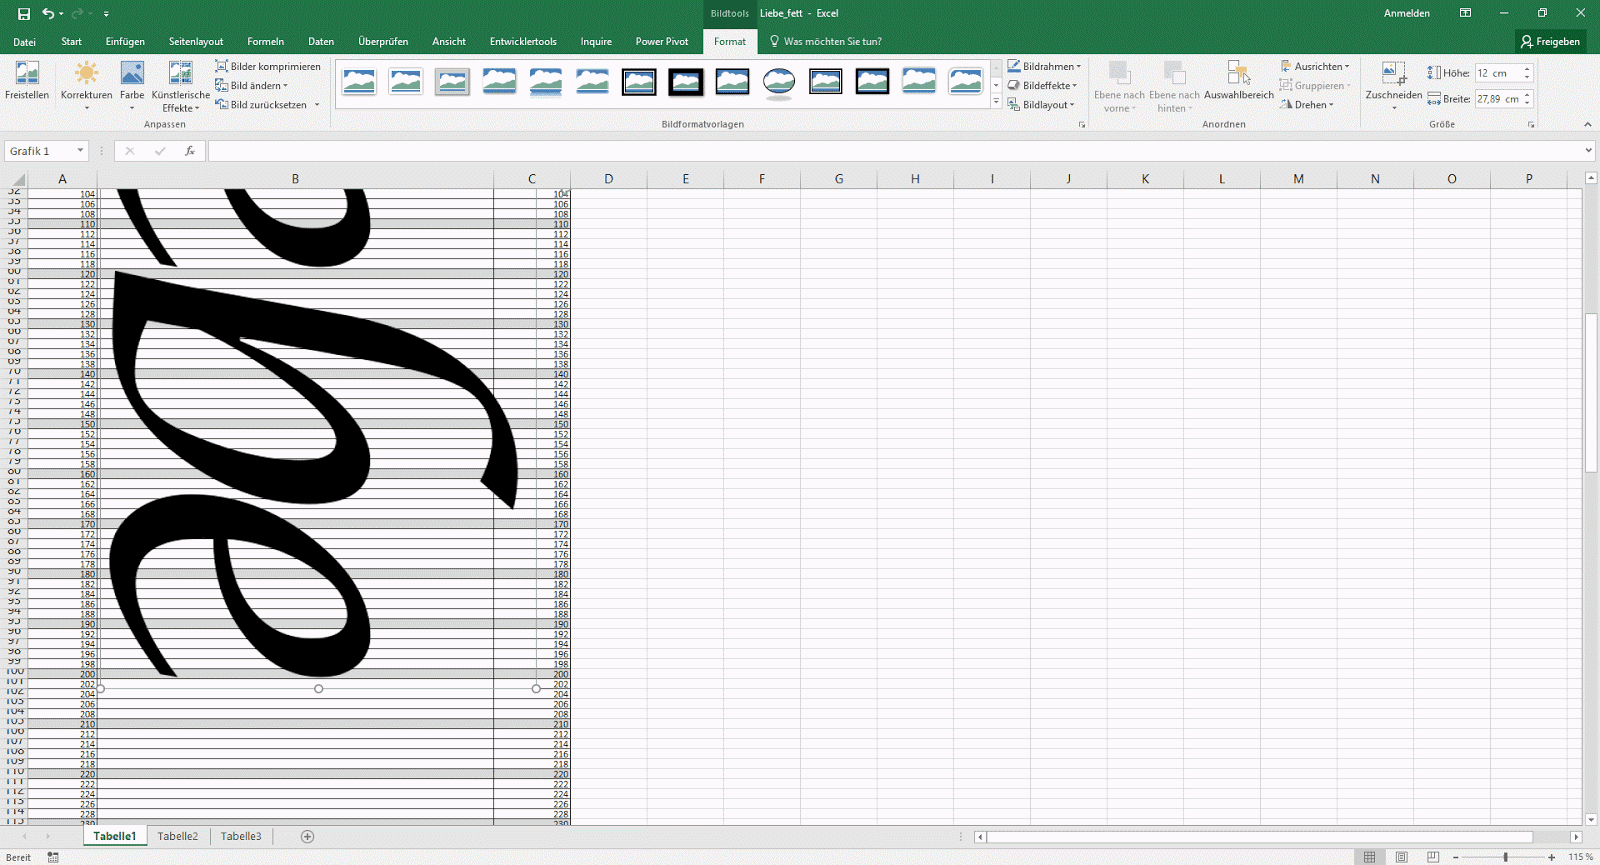Switch to Normal view in status bar
Screen dimensions: 1600x865
pos(1369,857)
